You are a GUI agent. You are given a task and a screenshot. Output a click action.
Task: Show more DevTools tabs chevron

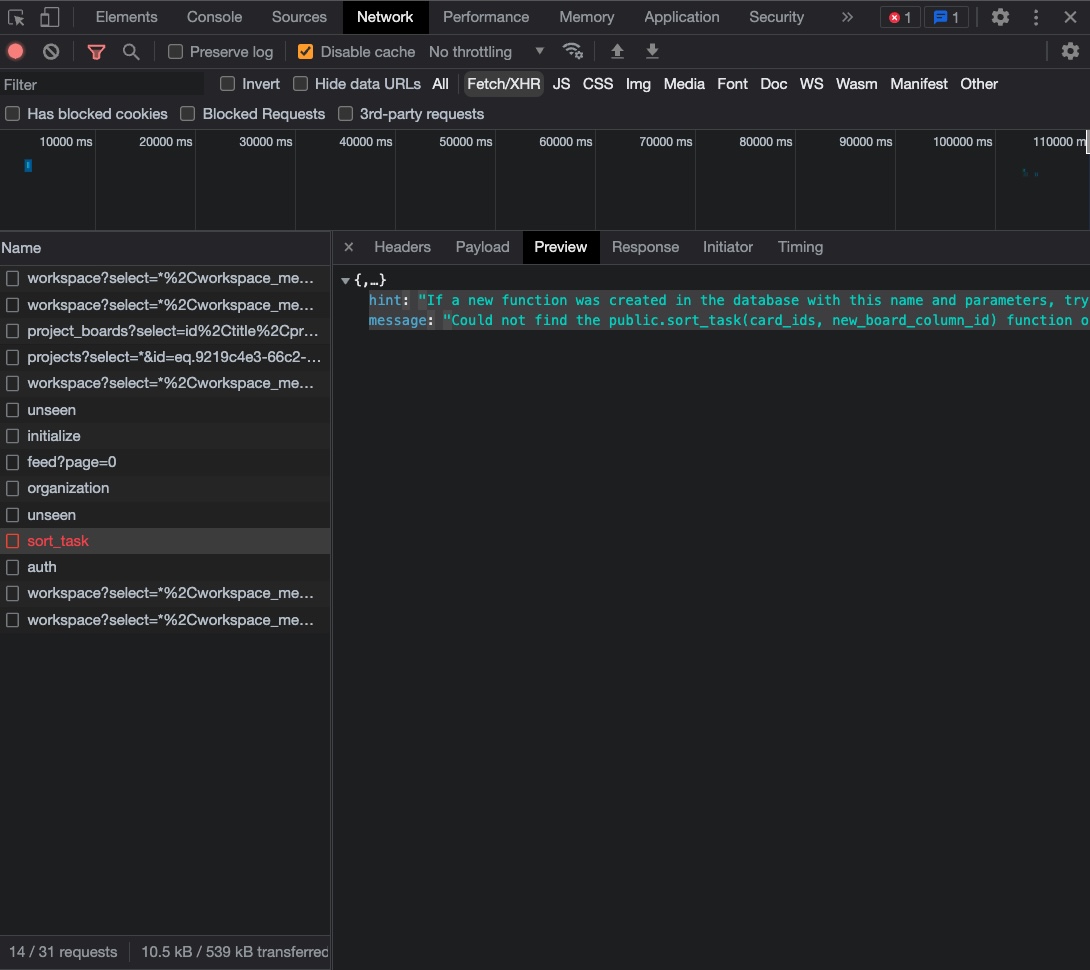coord(847,17)
